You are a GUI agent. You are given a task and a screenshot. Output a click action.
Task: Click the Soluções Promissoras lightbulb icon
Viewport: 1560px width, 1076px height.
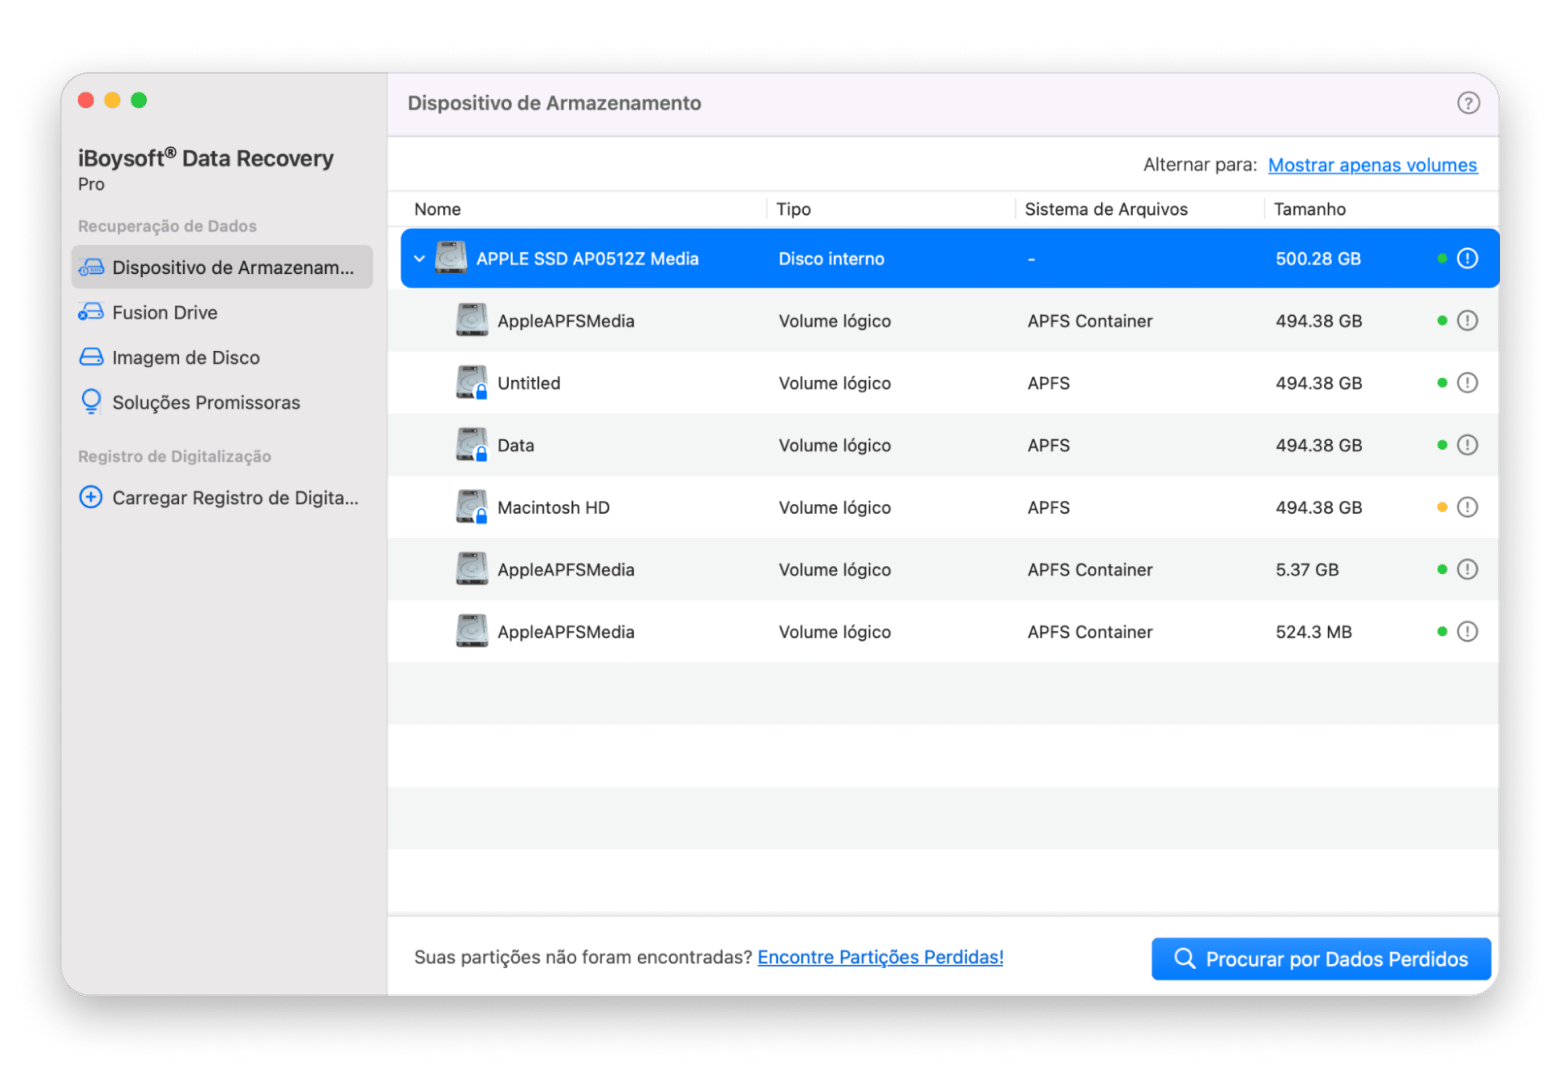coord(91,402)
